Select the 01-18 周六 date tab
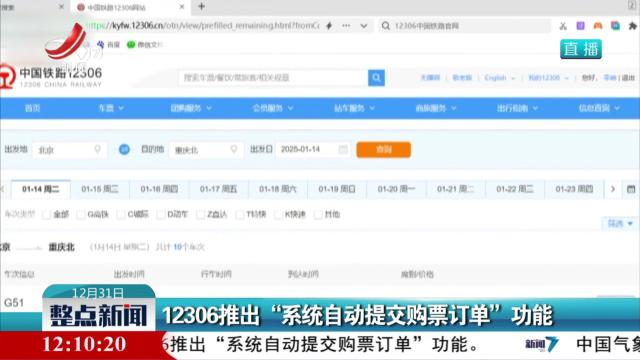The height and width of the screenshot is (360, 640). (278, 189)
